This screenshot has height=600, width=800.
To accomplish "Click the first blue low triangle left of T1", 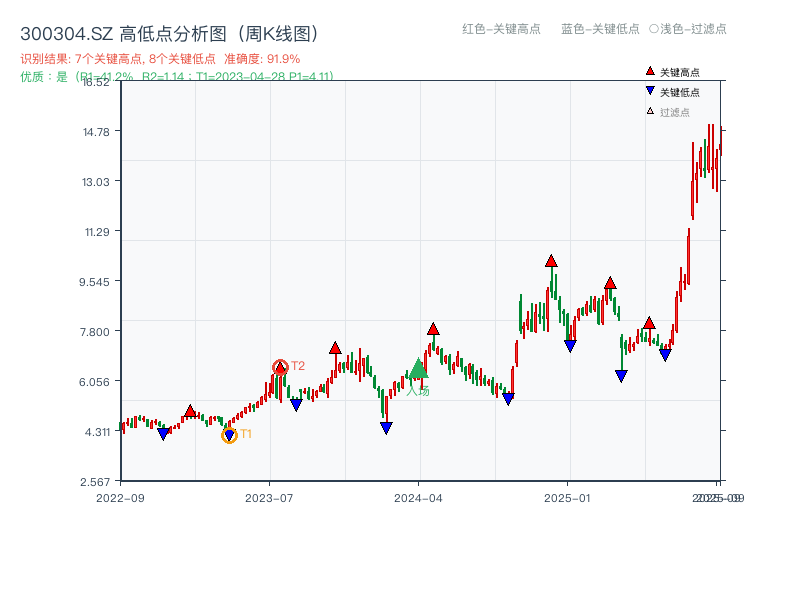I will [x=163, y=434].
